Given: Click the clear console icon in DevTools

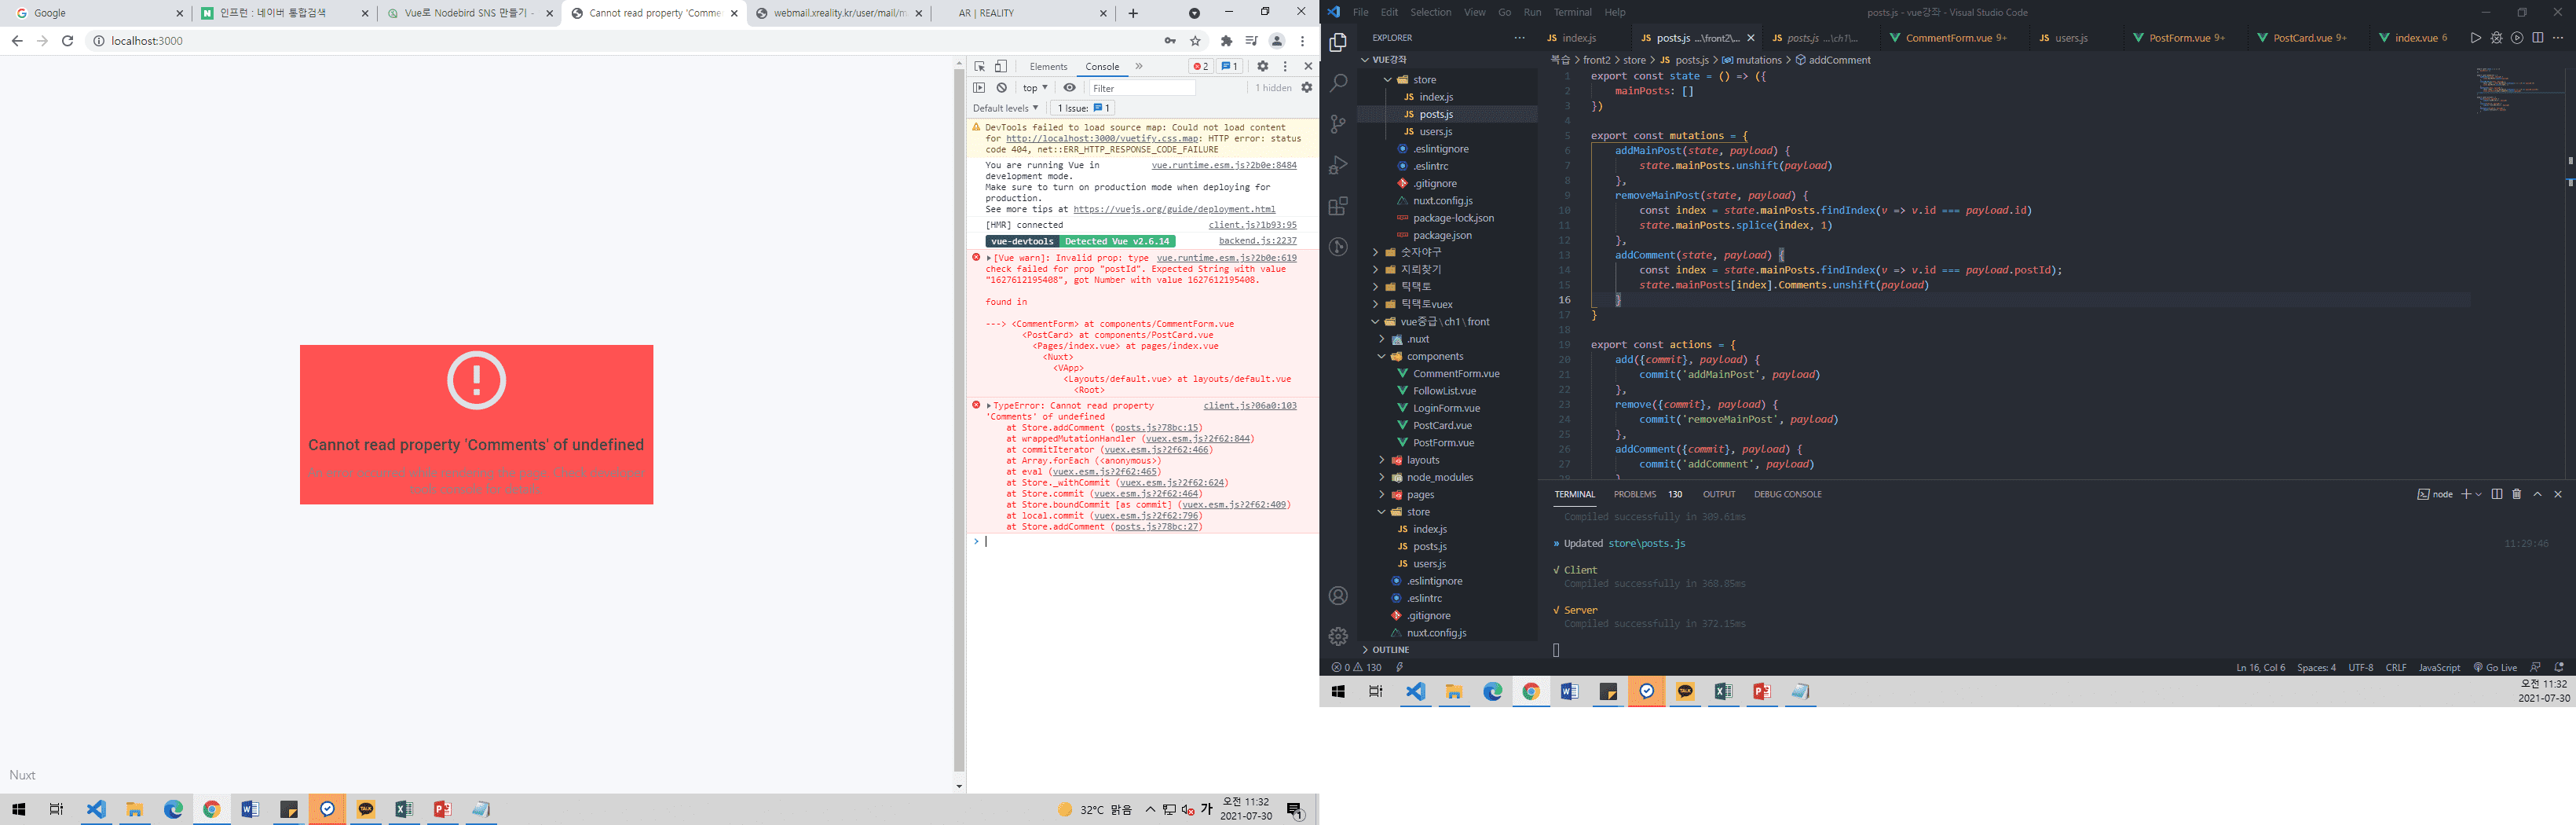Looking at the screenshot, I should click(1001, 88).
